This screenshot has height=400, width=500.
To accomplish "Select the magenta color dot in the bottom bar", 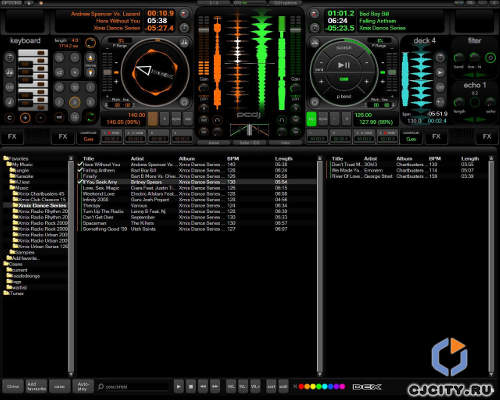I will pyautogui.click(x=342, y=387).
